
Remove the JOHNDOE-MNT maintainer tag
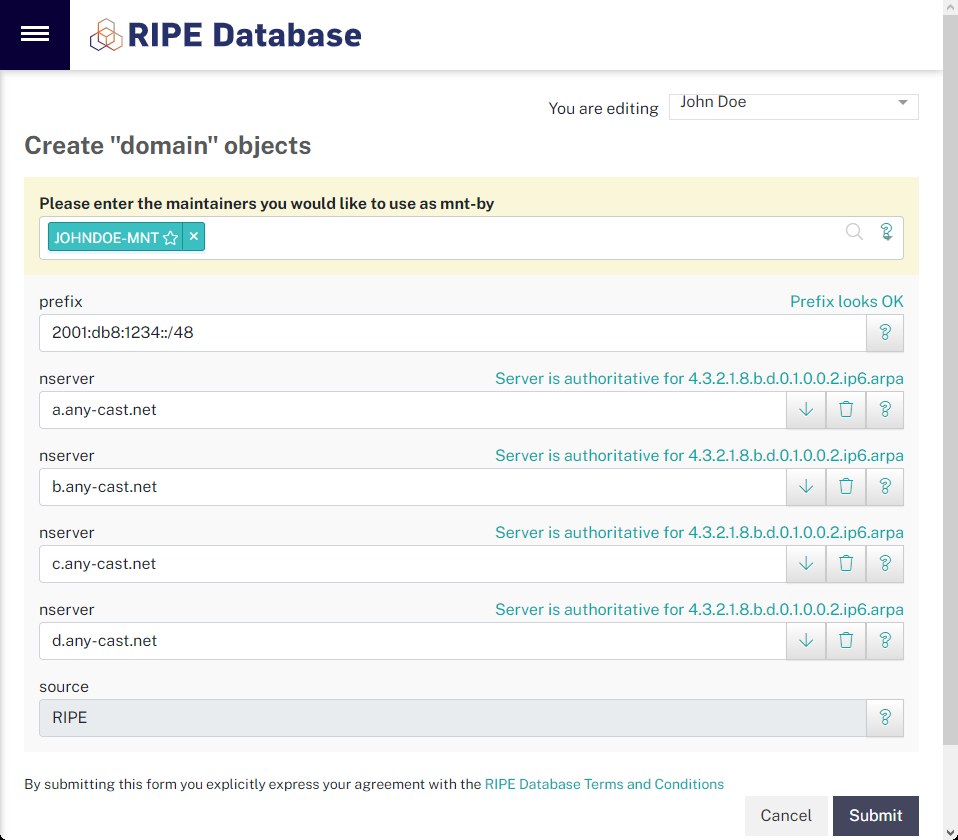[194, 236]
